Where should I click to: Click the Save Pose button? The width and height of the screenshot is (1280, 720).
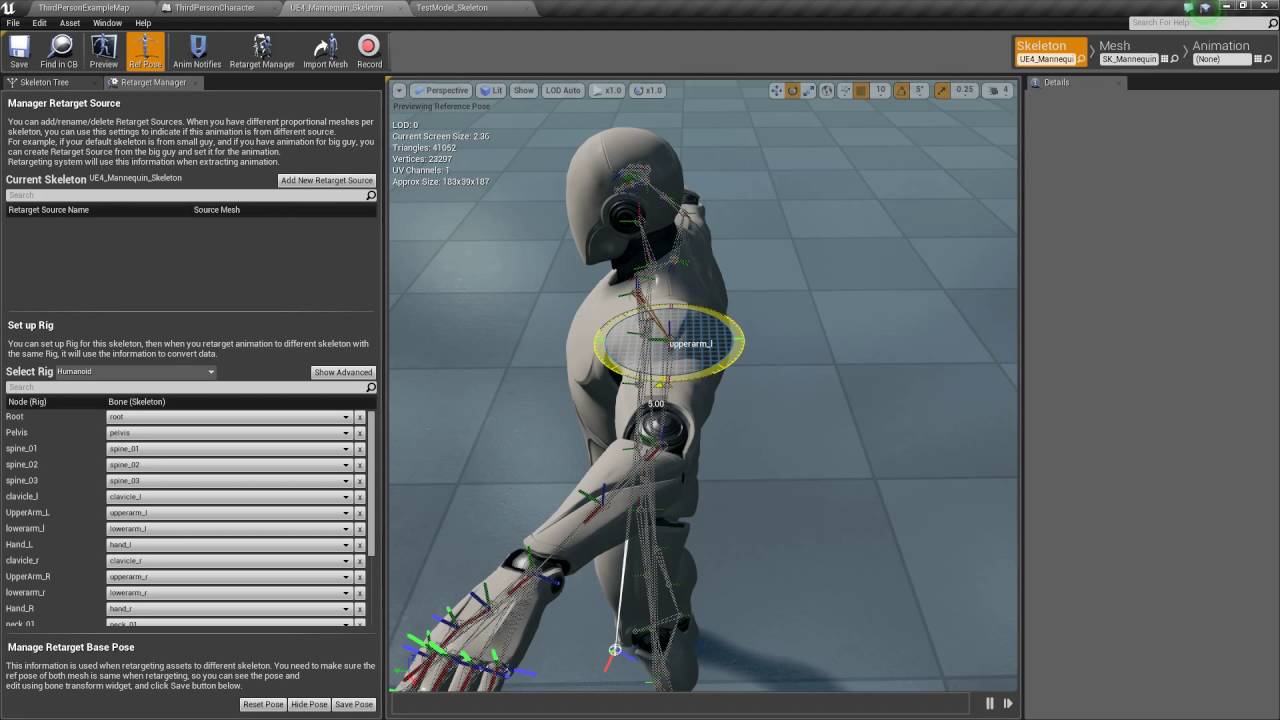tap(354, 704)
